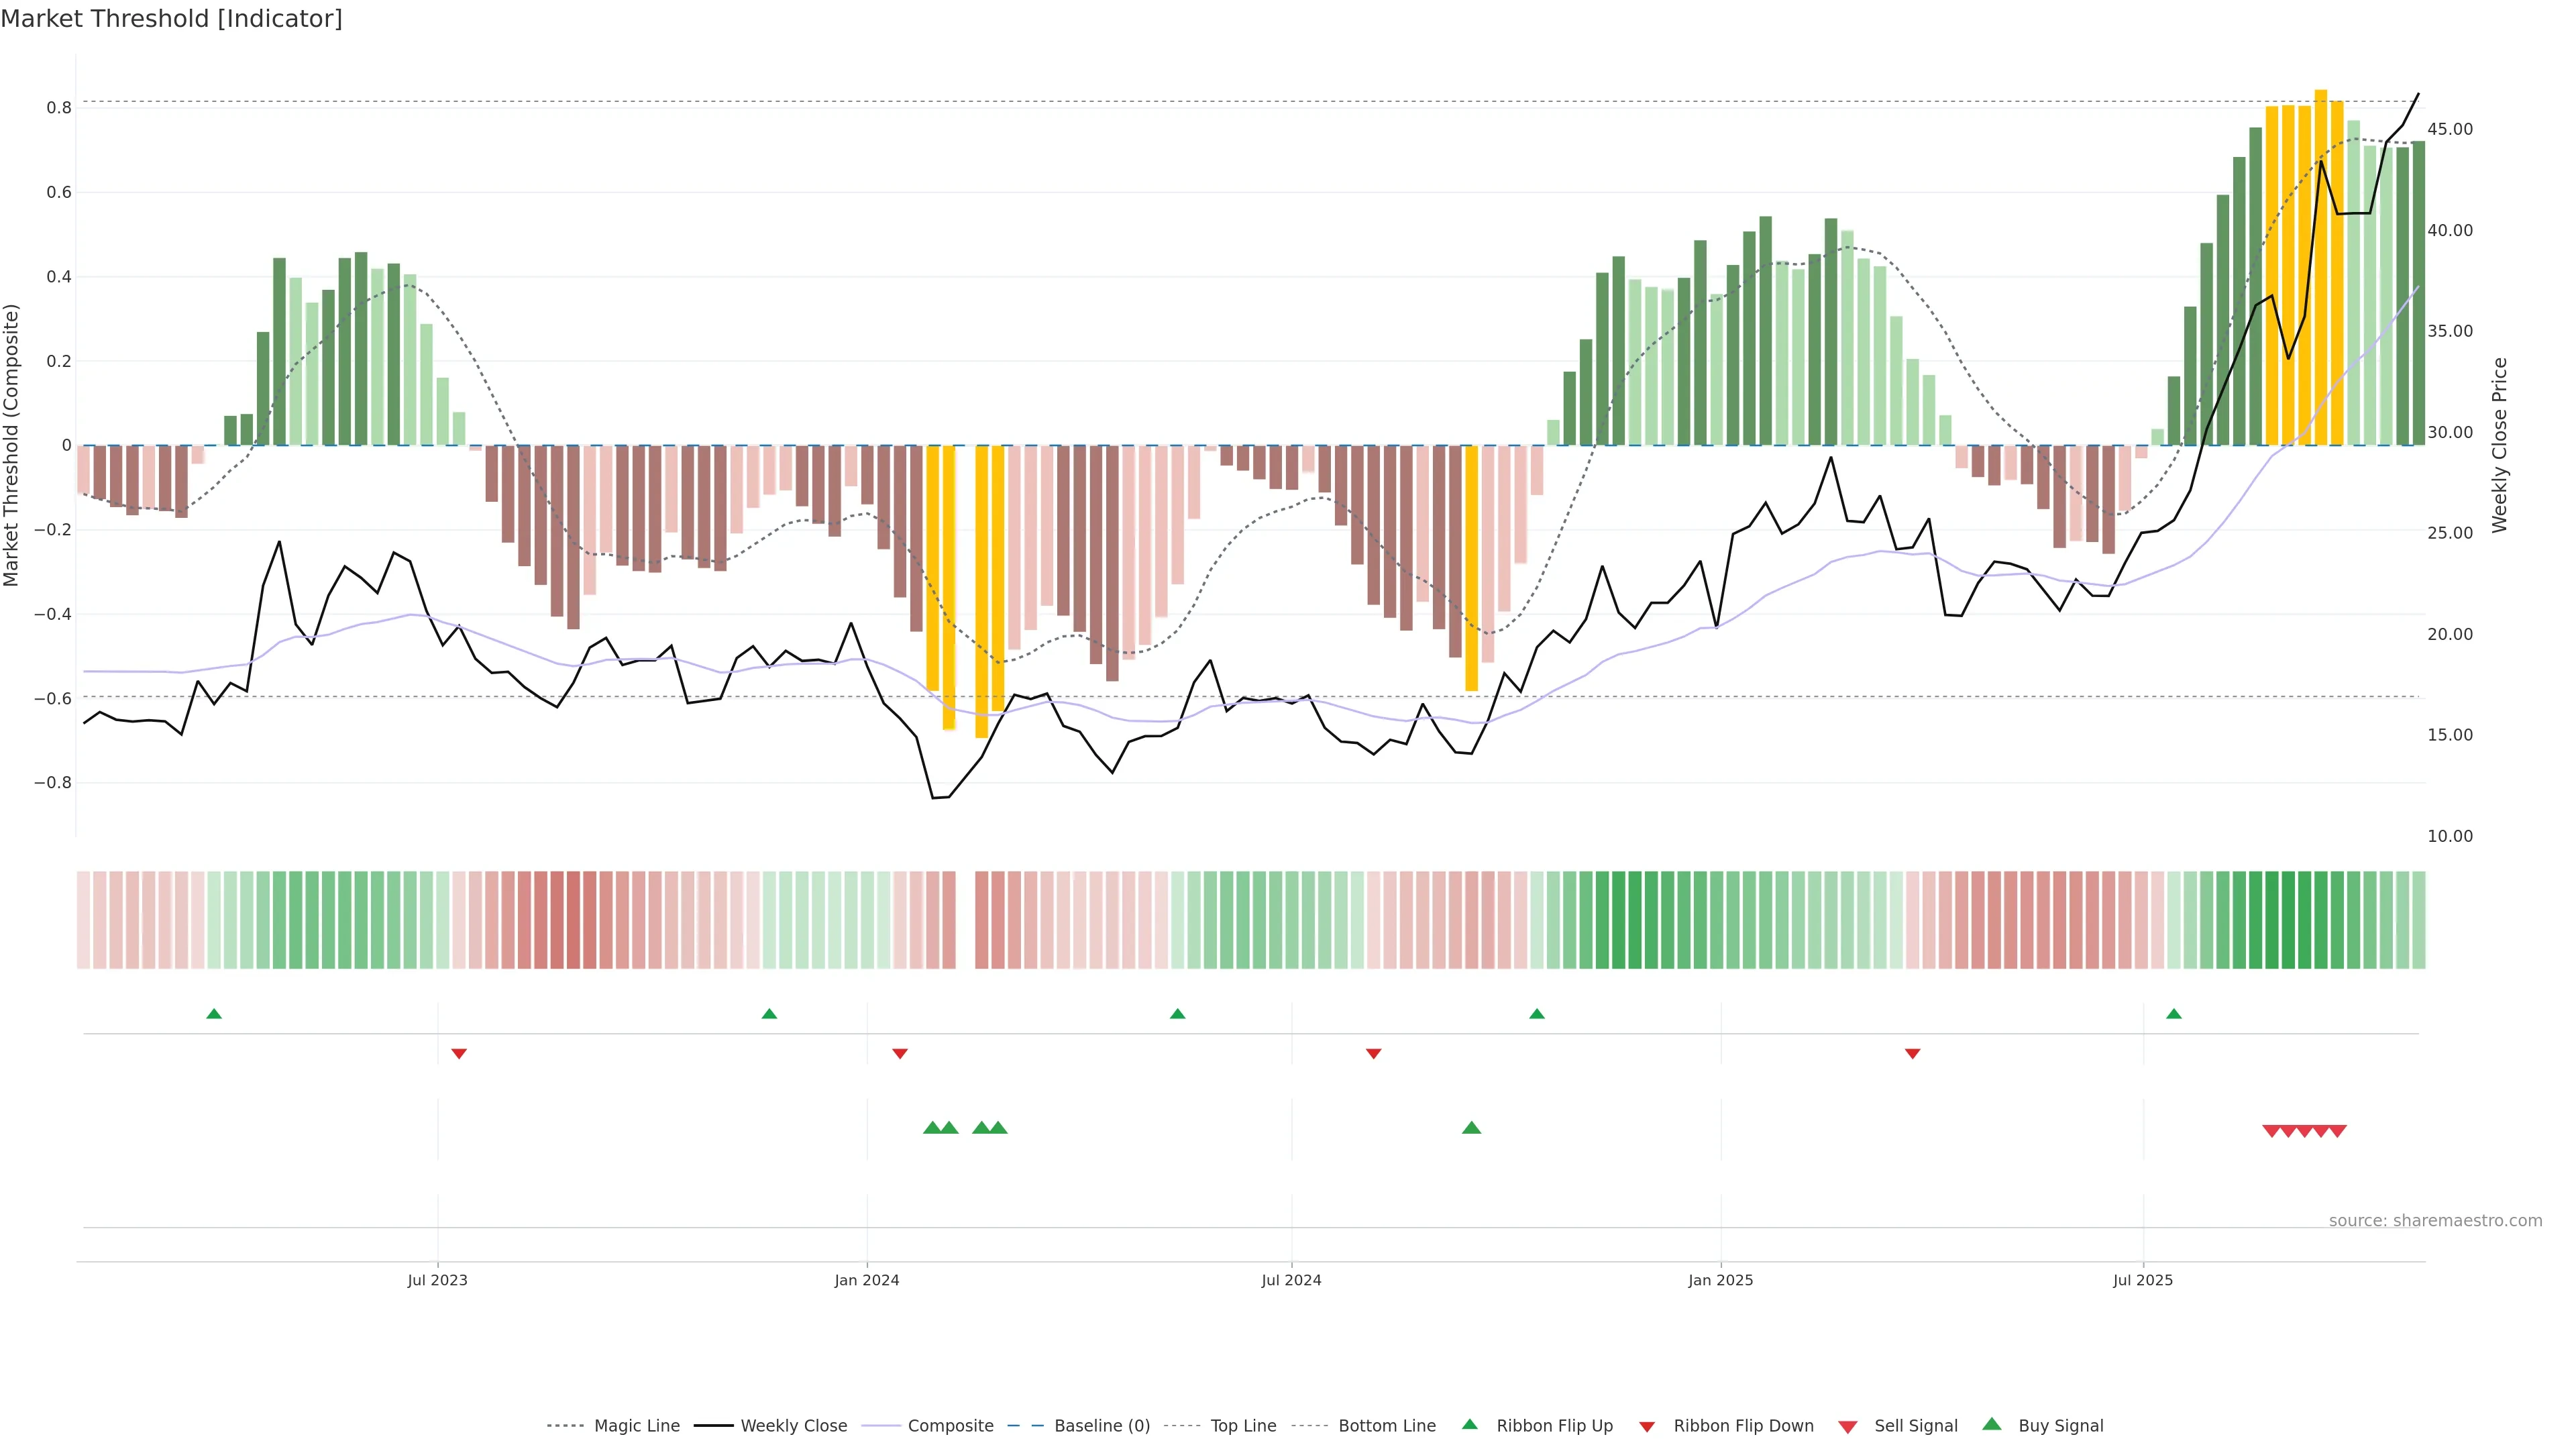This screenshot has height=1449, width=2576.
Task: Click the Ribbon Flip Down marker near Jul 2023
Action: (x=459, y=1053)
